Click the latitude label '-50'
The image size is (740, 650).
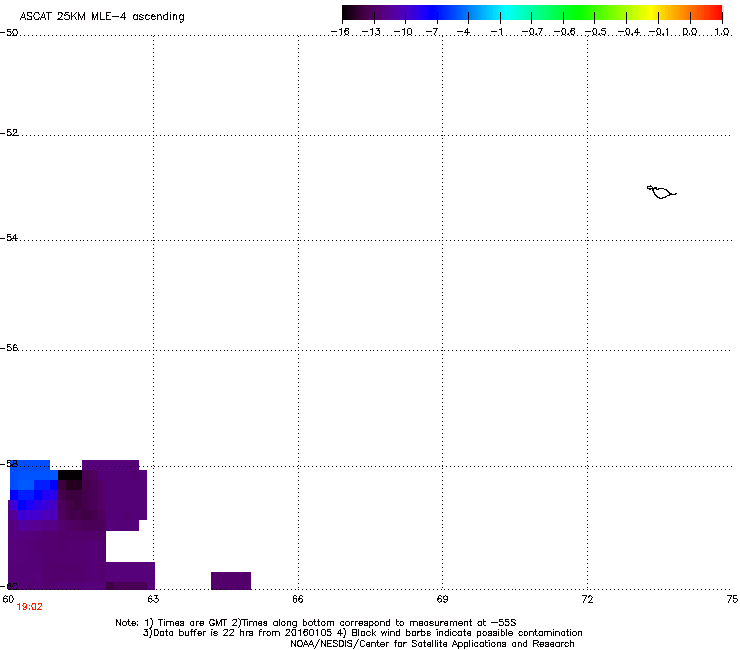click(x=9, y=33)
